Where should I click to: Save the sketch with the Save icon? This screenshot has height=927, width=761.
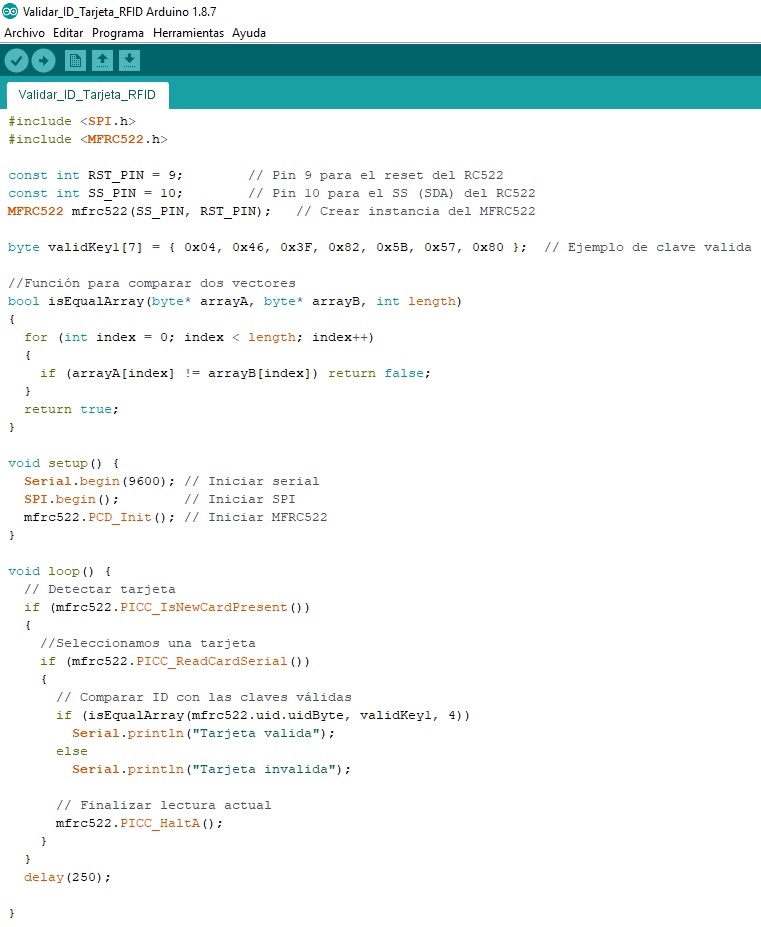pyautogui.click(x=129, y=60)
